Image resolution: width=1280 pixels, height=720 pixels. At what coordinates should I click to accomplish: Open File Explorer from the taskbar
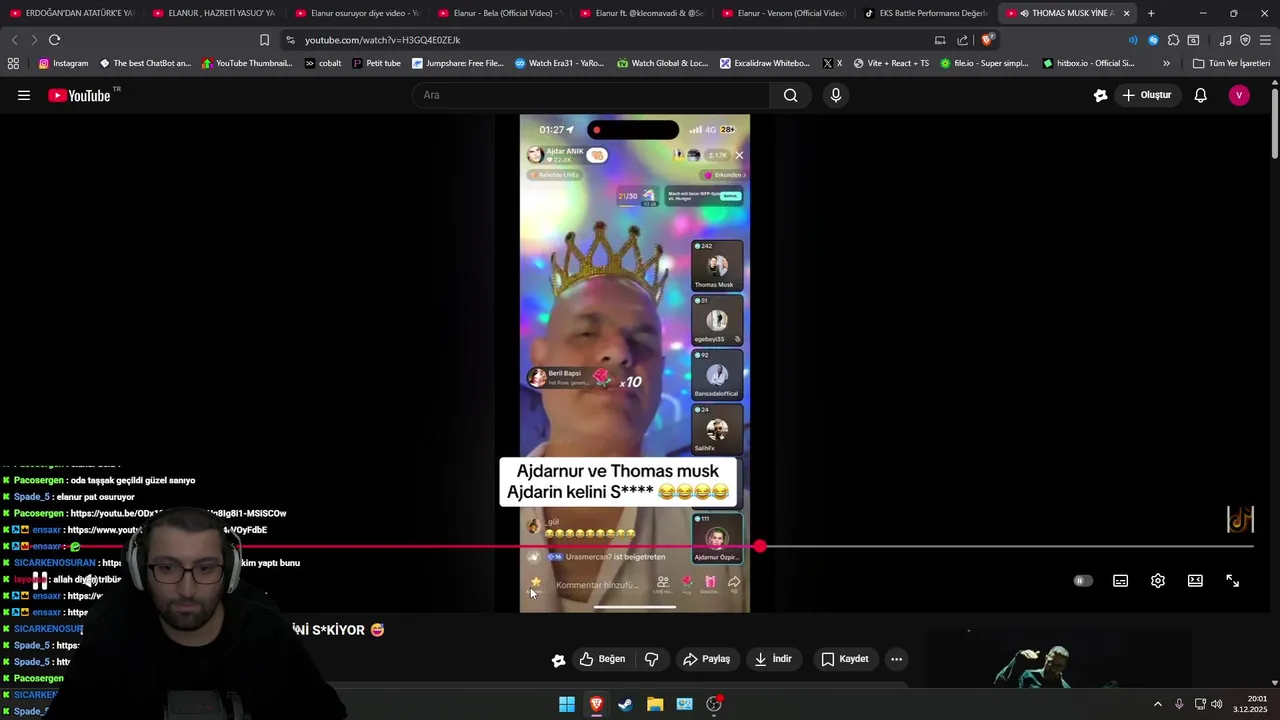tap(655, 704)
